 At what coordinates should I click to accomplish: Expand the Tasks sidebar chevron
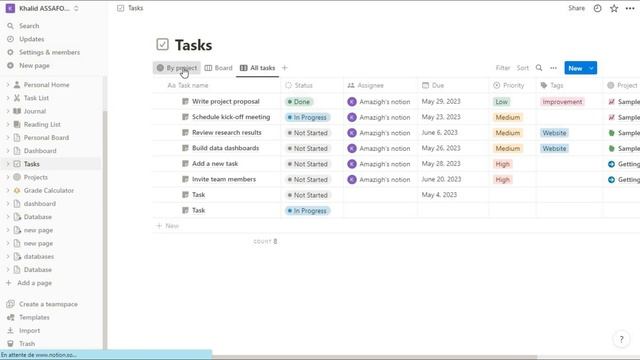tap(7, 164)
